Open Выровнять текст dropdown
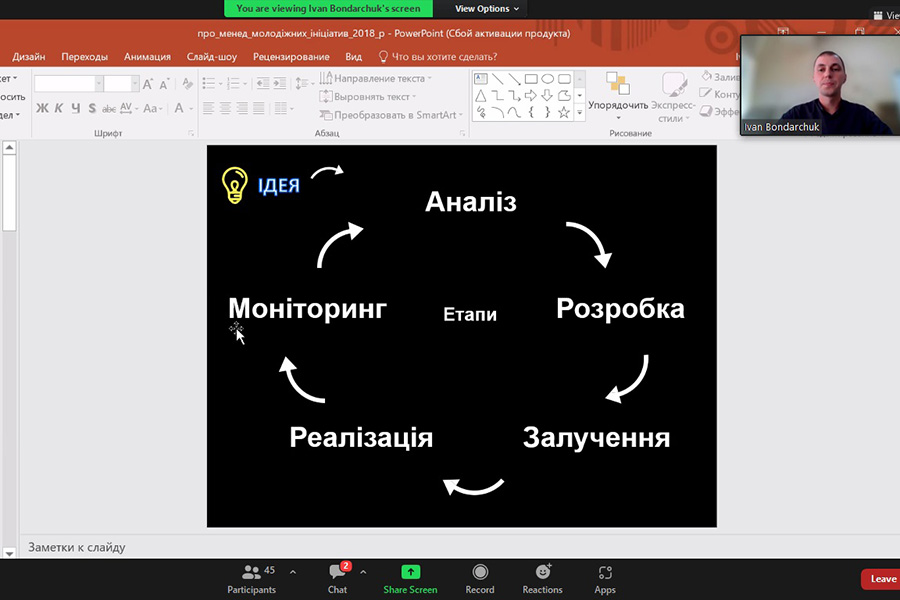The width and height of the screenshot is (900, 600). pos(368,96)
